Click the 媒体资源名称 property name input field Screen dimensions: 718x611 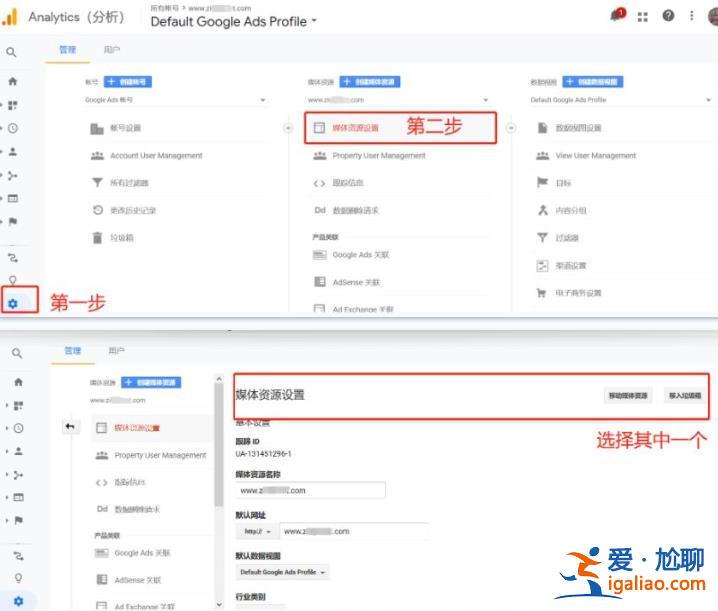(x=310, y=491)
